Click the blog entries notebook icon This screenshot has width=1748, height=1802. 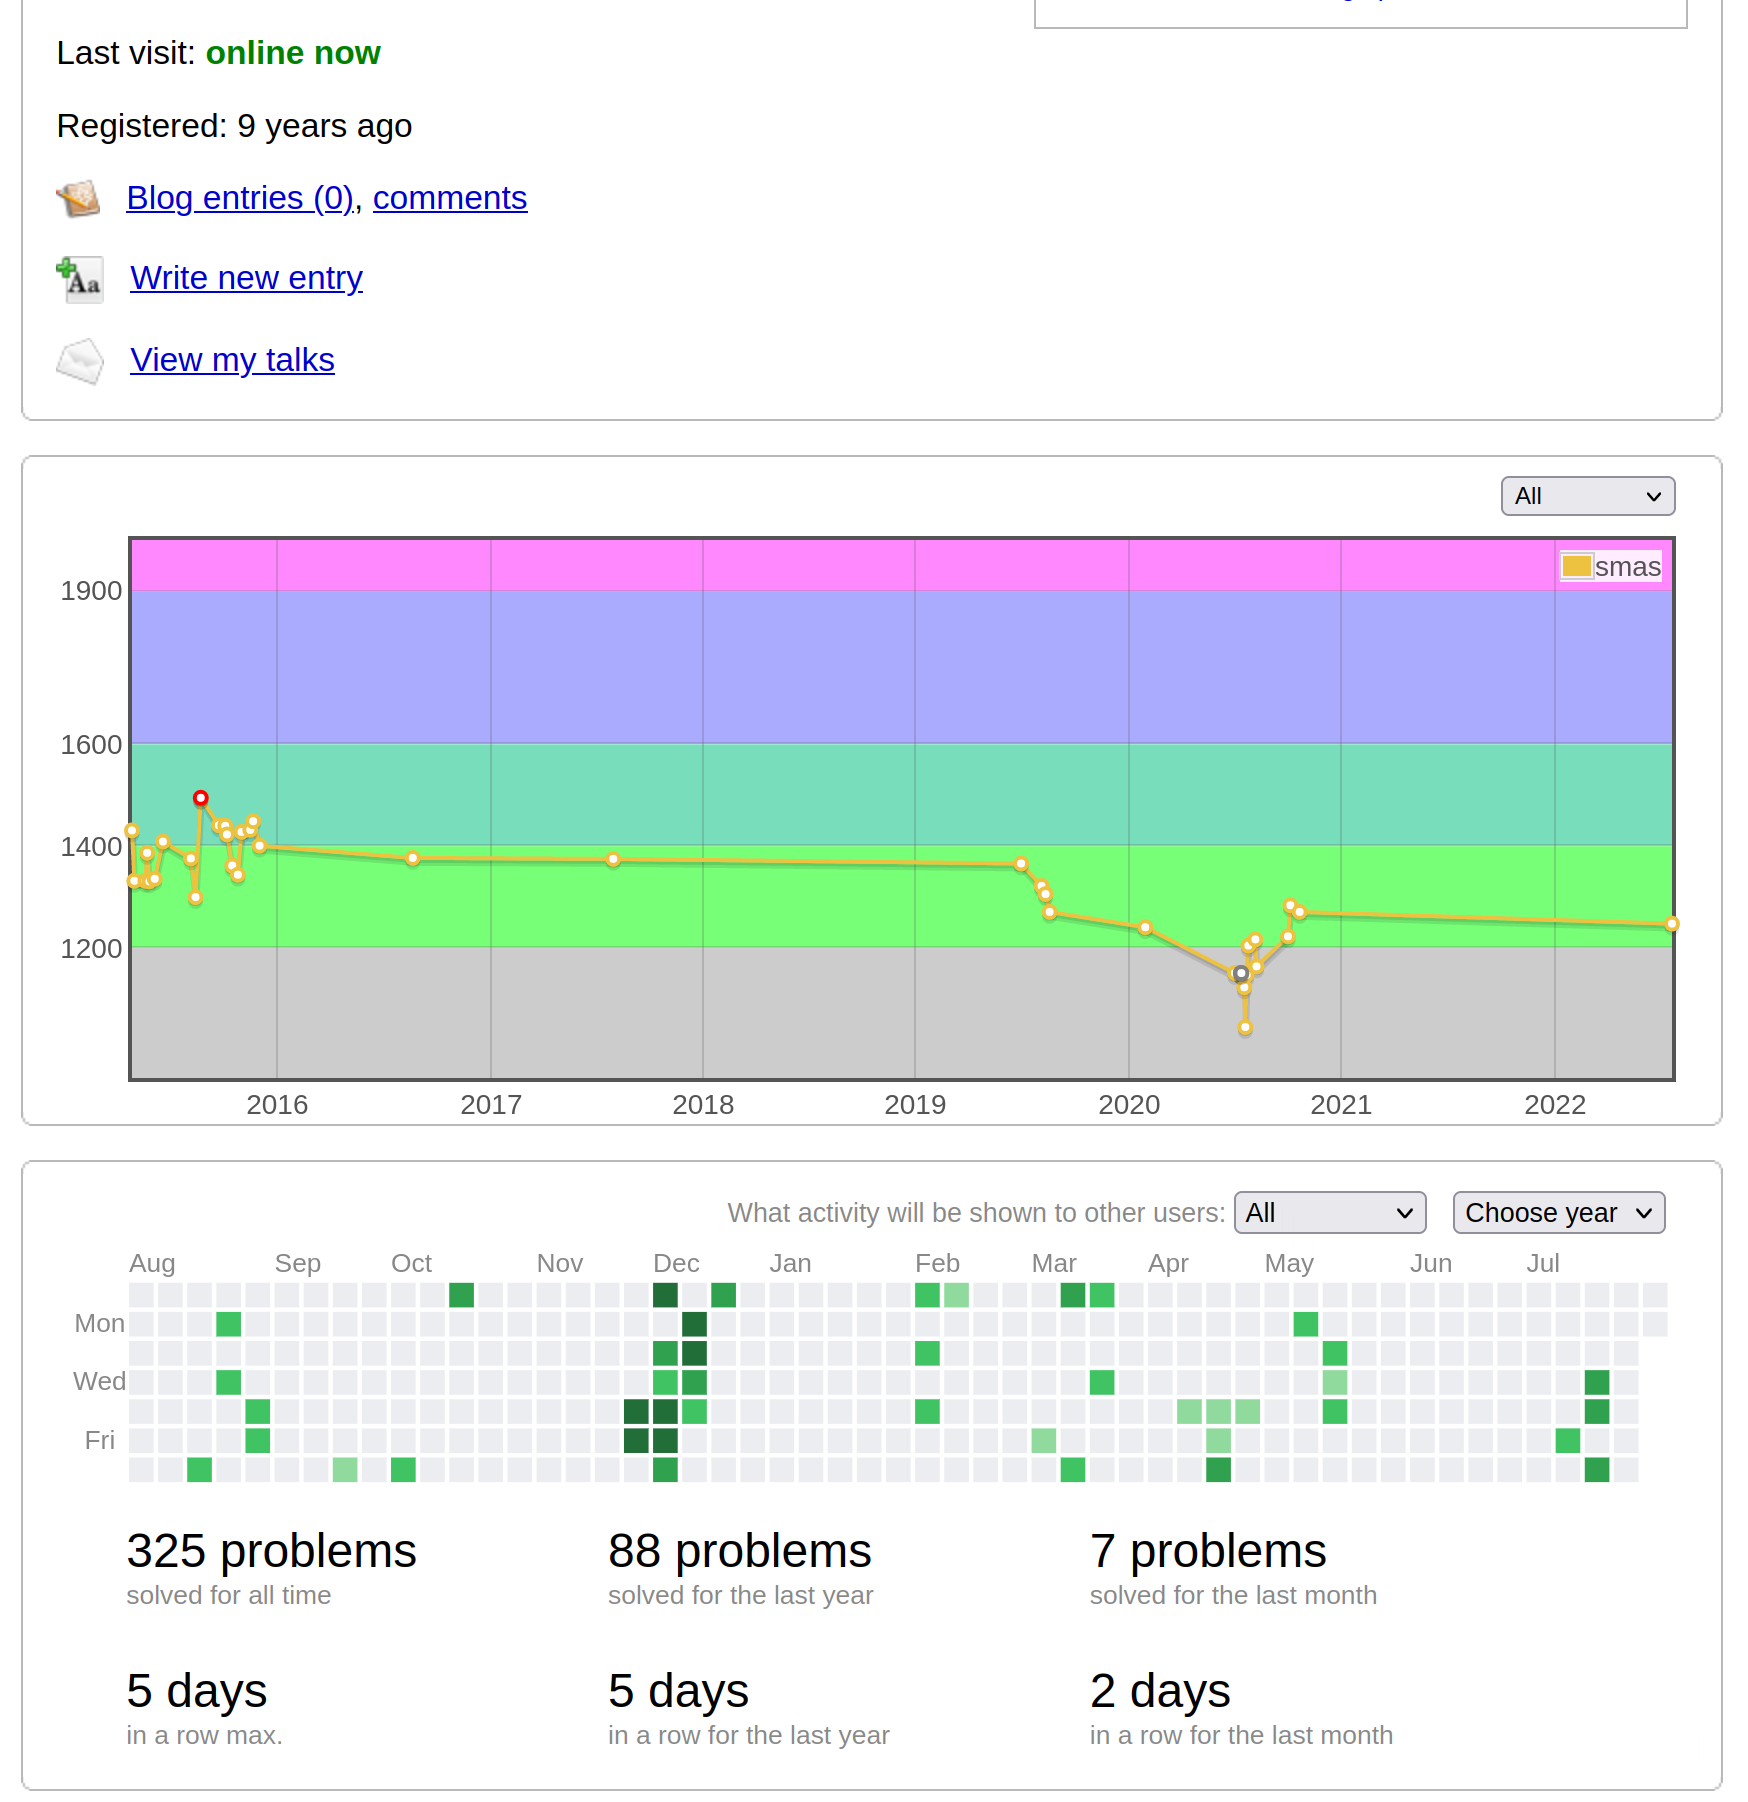(x=78, y=198)
